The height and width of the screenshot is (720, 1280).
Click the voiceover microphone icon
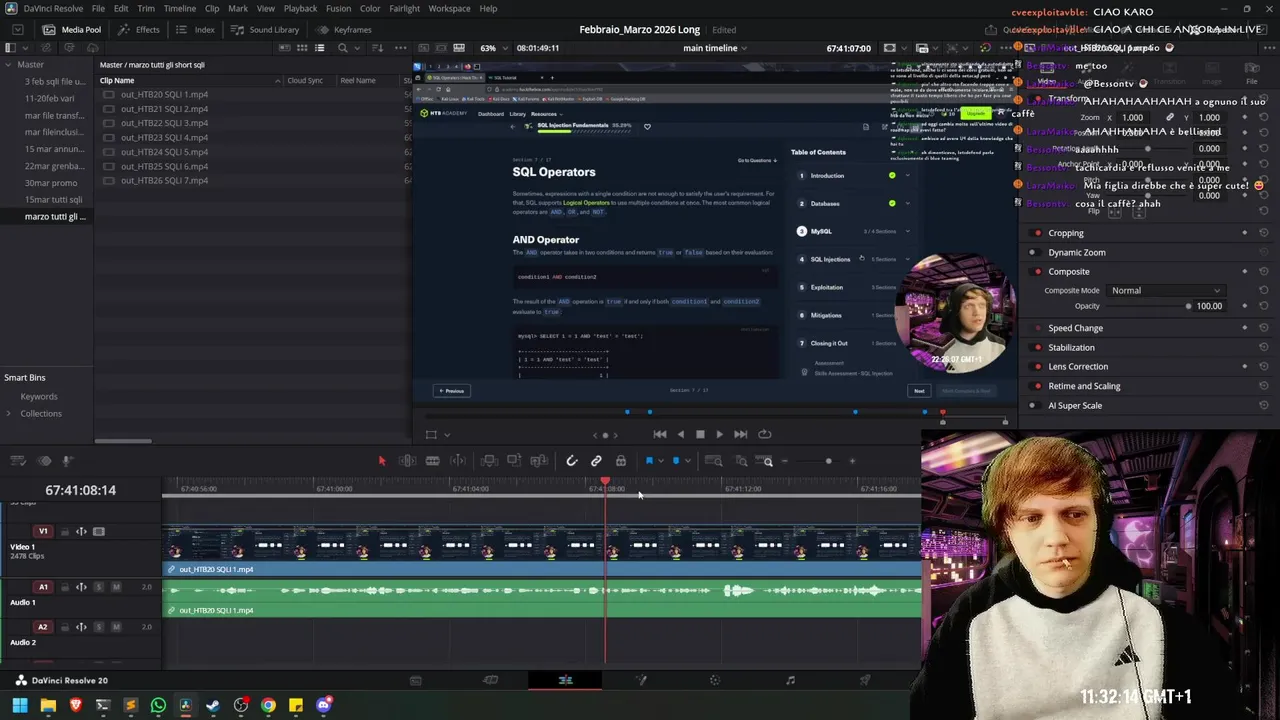pyautogui.click(x=67, y=461)
